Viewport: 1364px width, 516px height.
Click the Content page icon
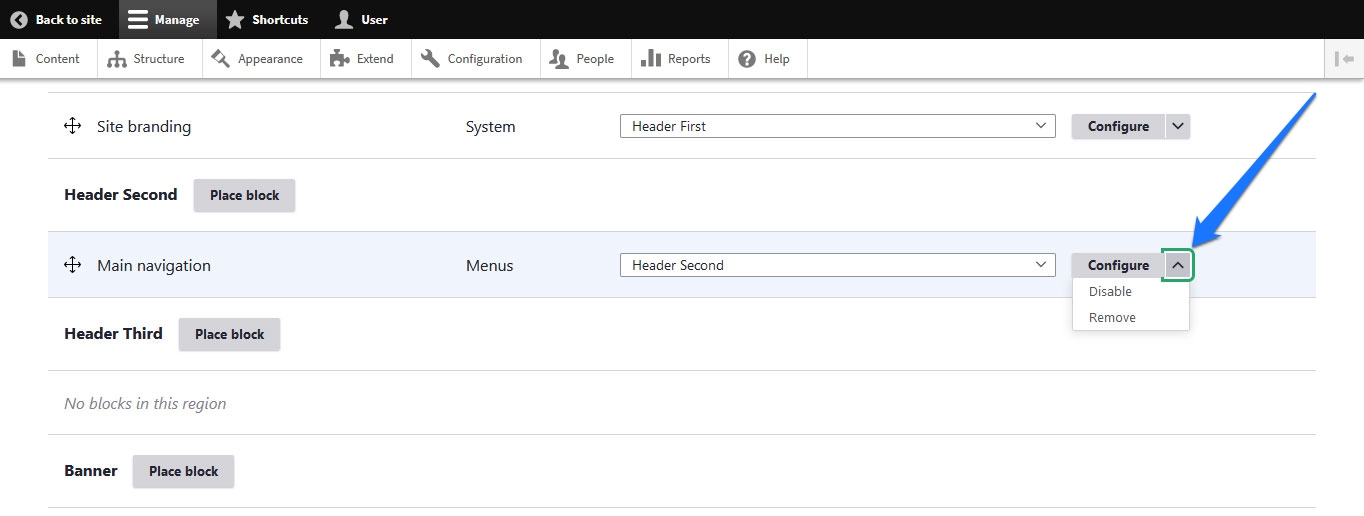(18, 58)
